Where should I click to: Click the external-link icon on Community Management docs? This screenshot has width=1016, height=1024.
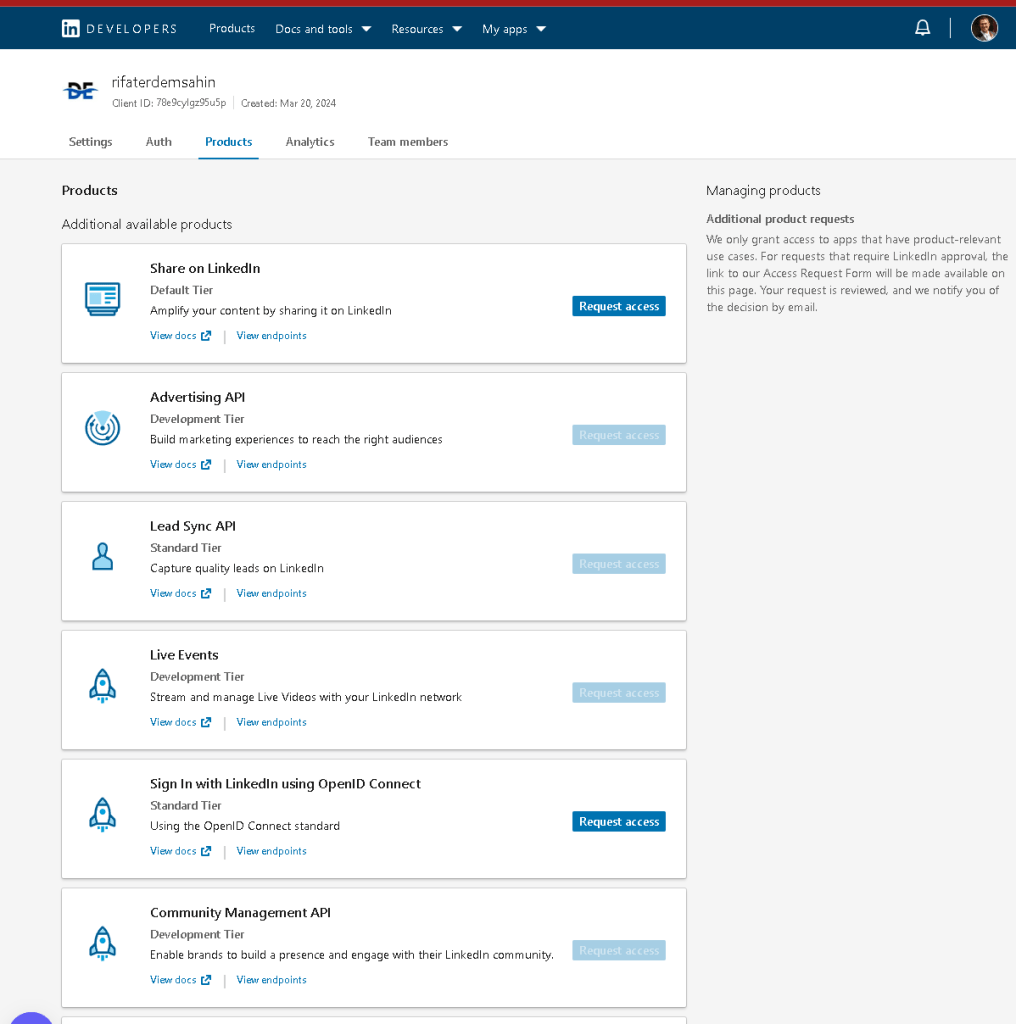point(206,980)
